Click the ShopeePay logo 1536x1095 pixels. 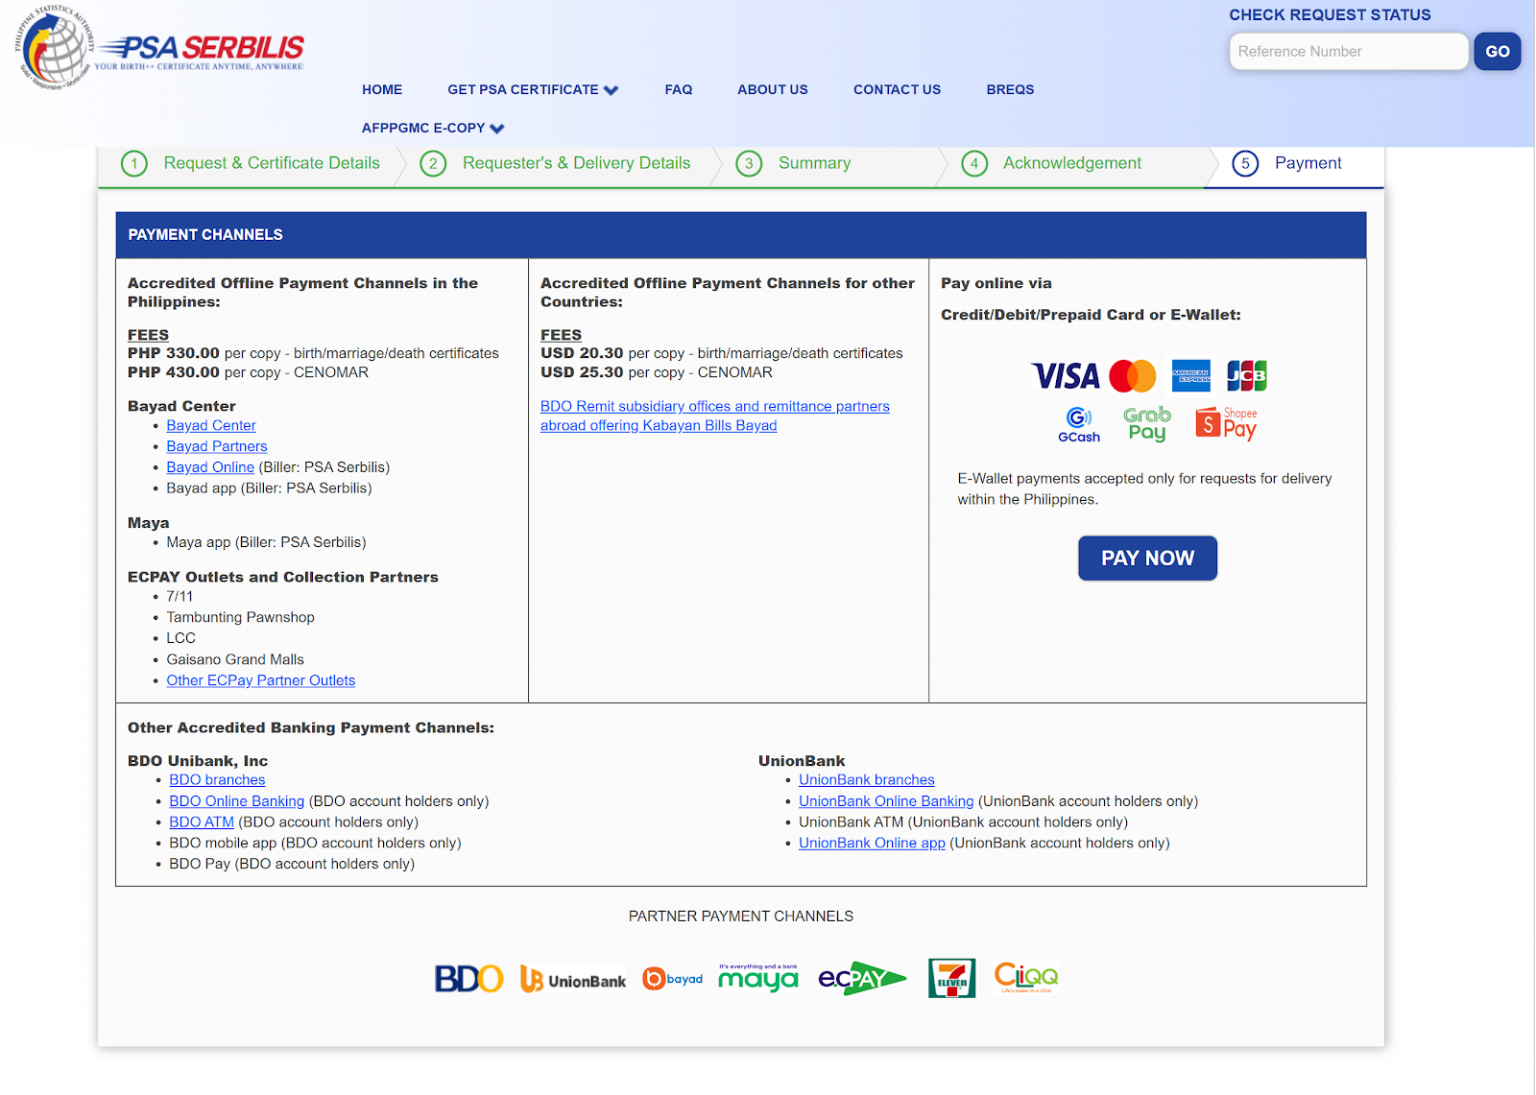click(x=1226, y=423)
